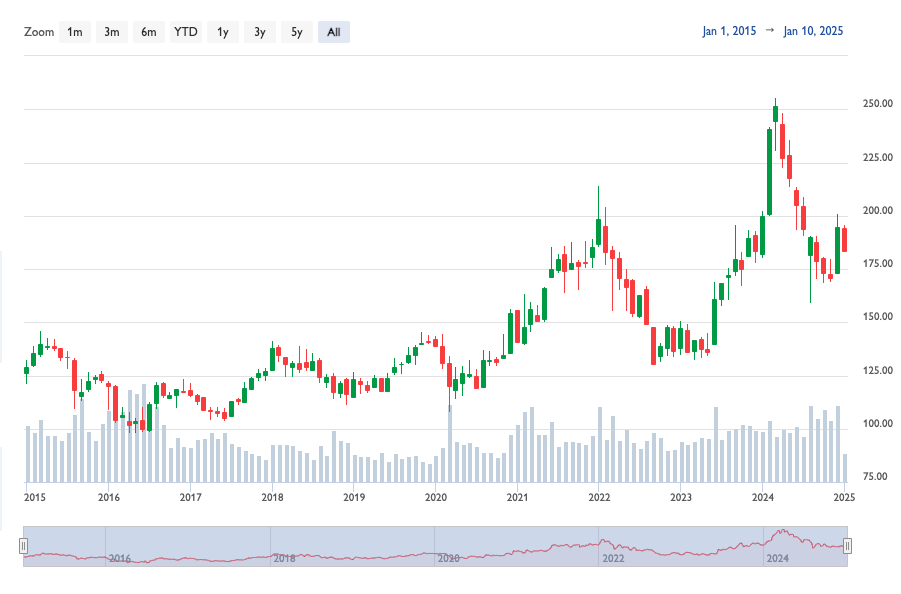The image size is (901, 594).
Task: Click the 2018 label in the navigator
Action: pyautogui.click(x=284, y=558)
